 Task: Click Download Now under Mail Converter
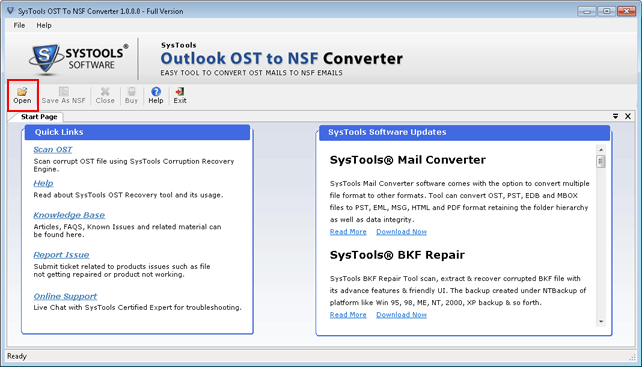coord(402,232)
